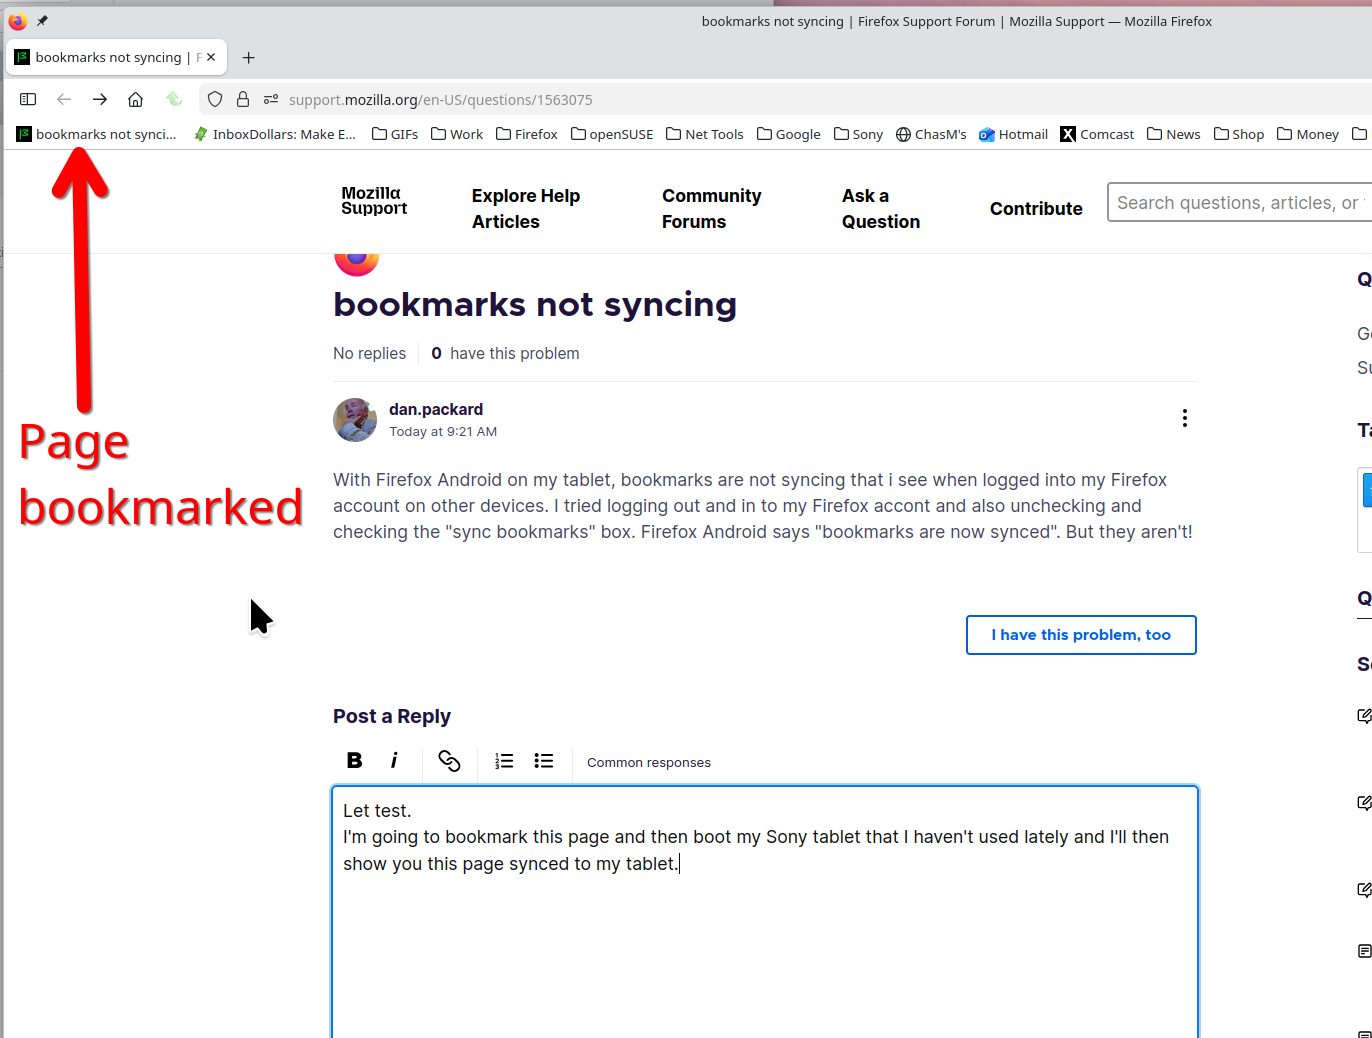
Task: Go forward with the forward arrow
Action: pos(100,99)
